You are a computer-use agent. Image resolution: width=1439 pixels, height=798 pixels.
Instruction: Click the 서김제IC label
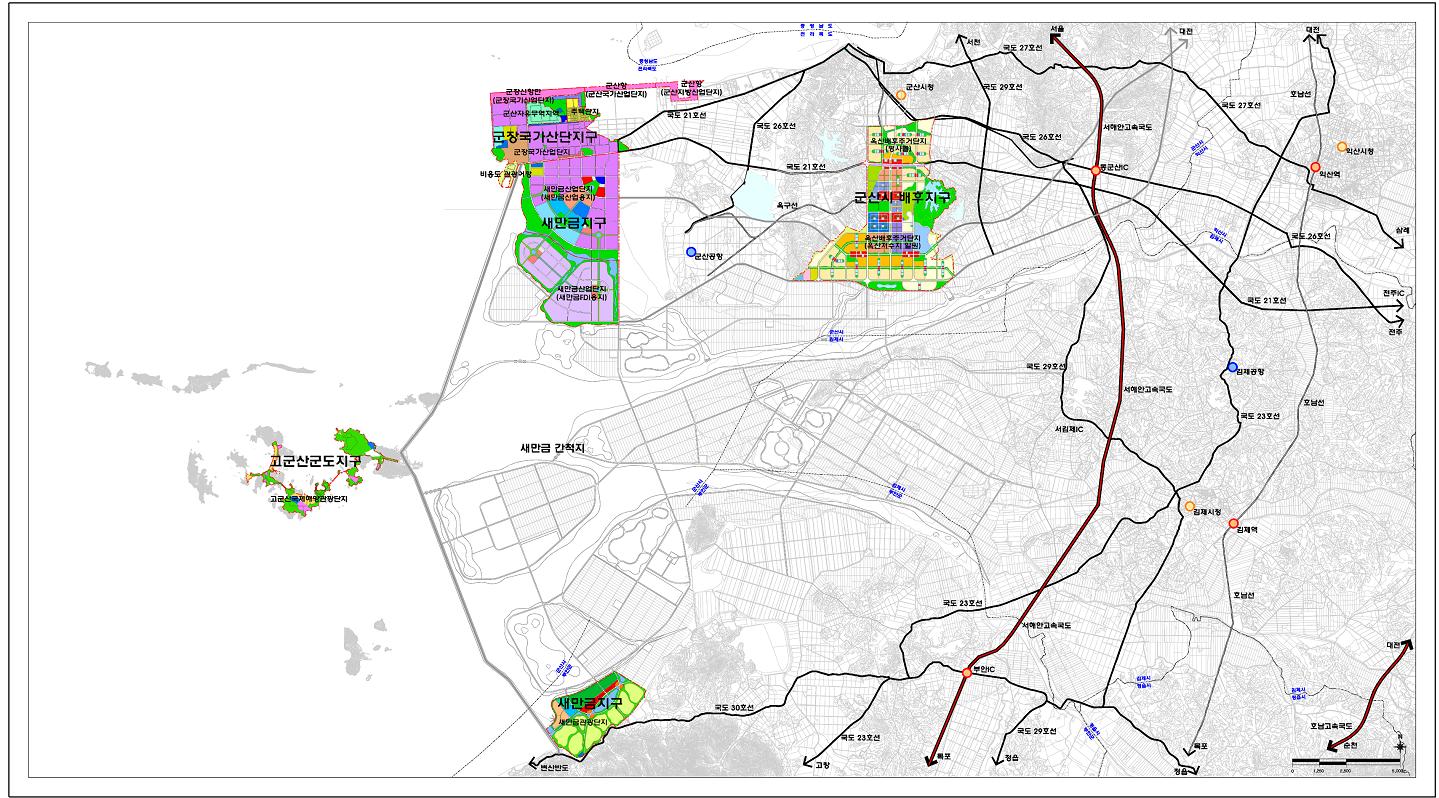point(1069,428)
